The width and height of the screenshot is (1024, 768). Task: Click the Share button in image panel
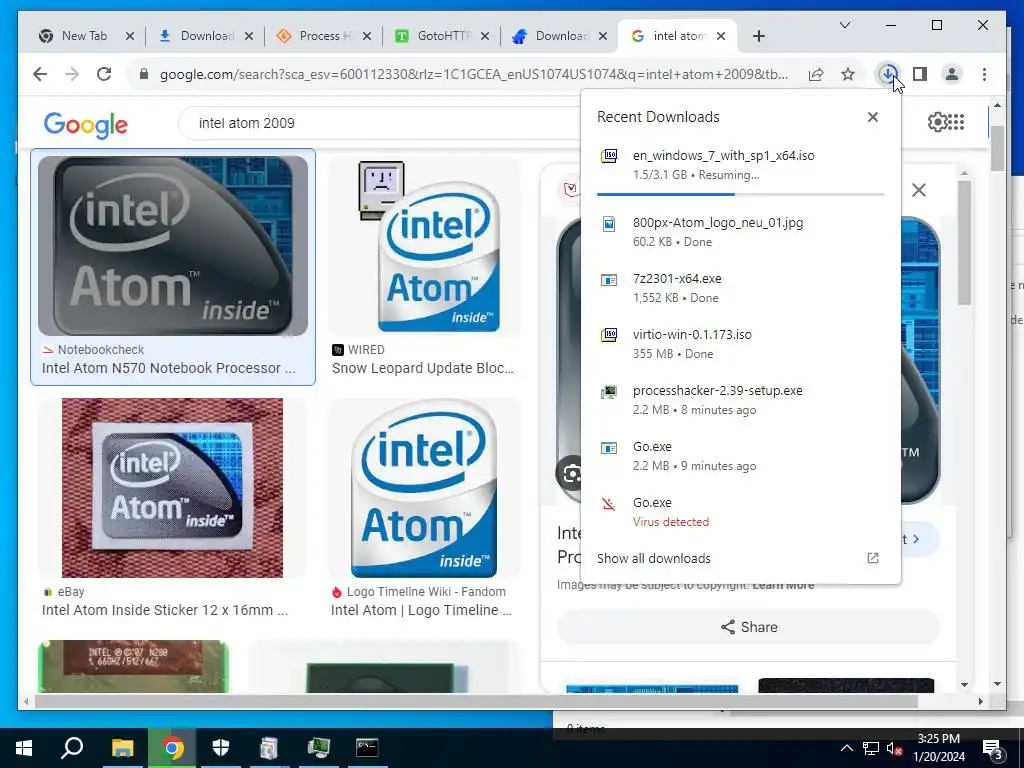click(748, 627)
